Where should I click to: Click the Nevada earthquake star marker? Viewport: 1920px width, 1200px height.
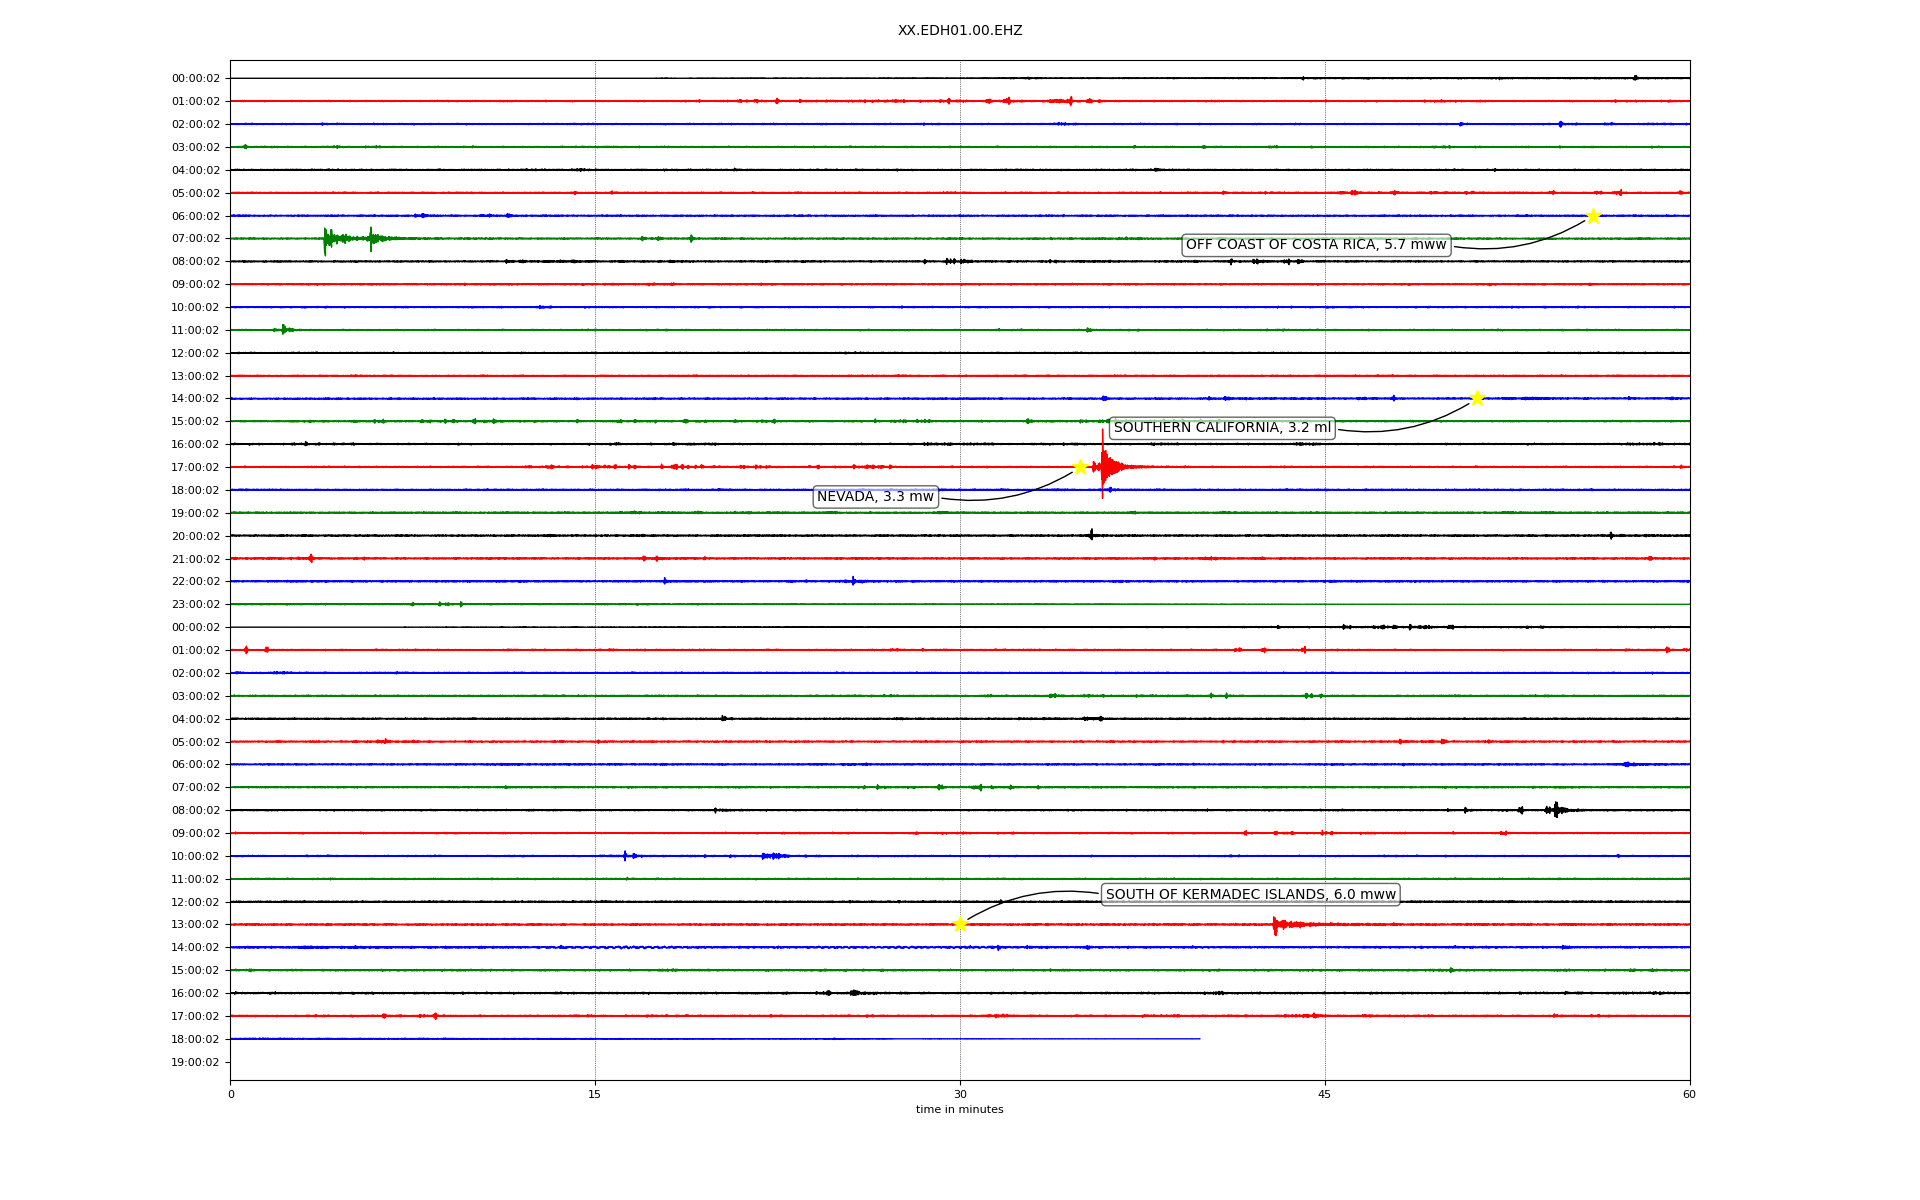click(x=1080, y=467)
